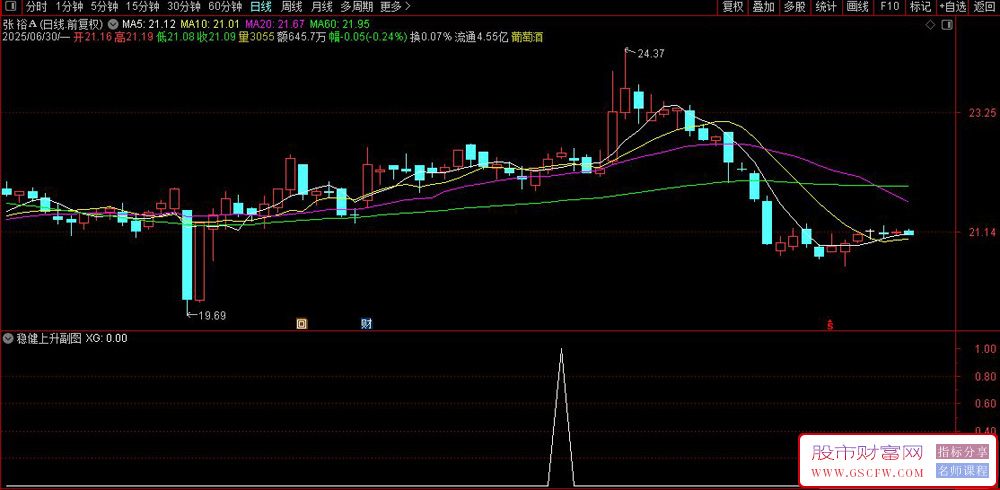Click the 返回 back button
Image resolution: width=1000 pixels, height=490 pixels.
click(x=984, y=8)
